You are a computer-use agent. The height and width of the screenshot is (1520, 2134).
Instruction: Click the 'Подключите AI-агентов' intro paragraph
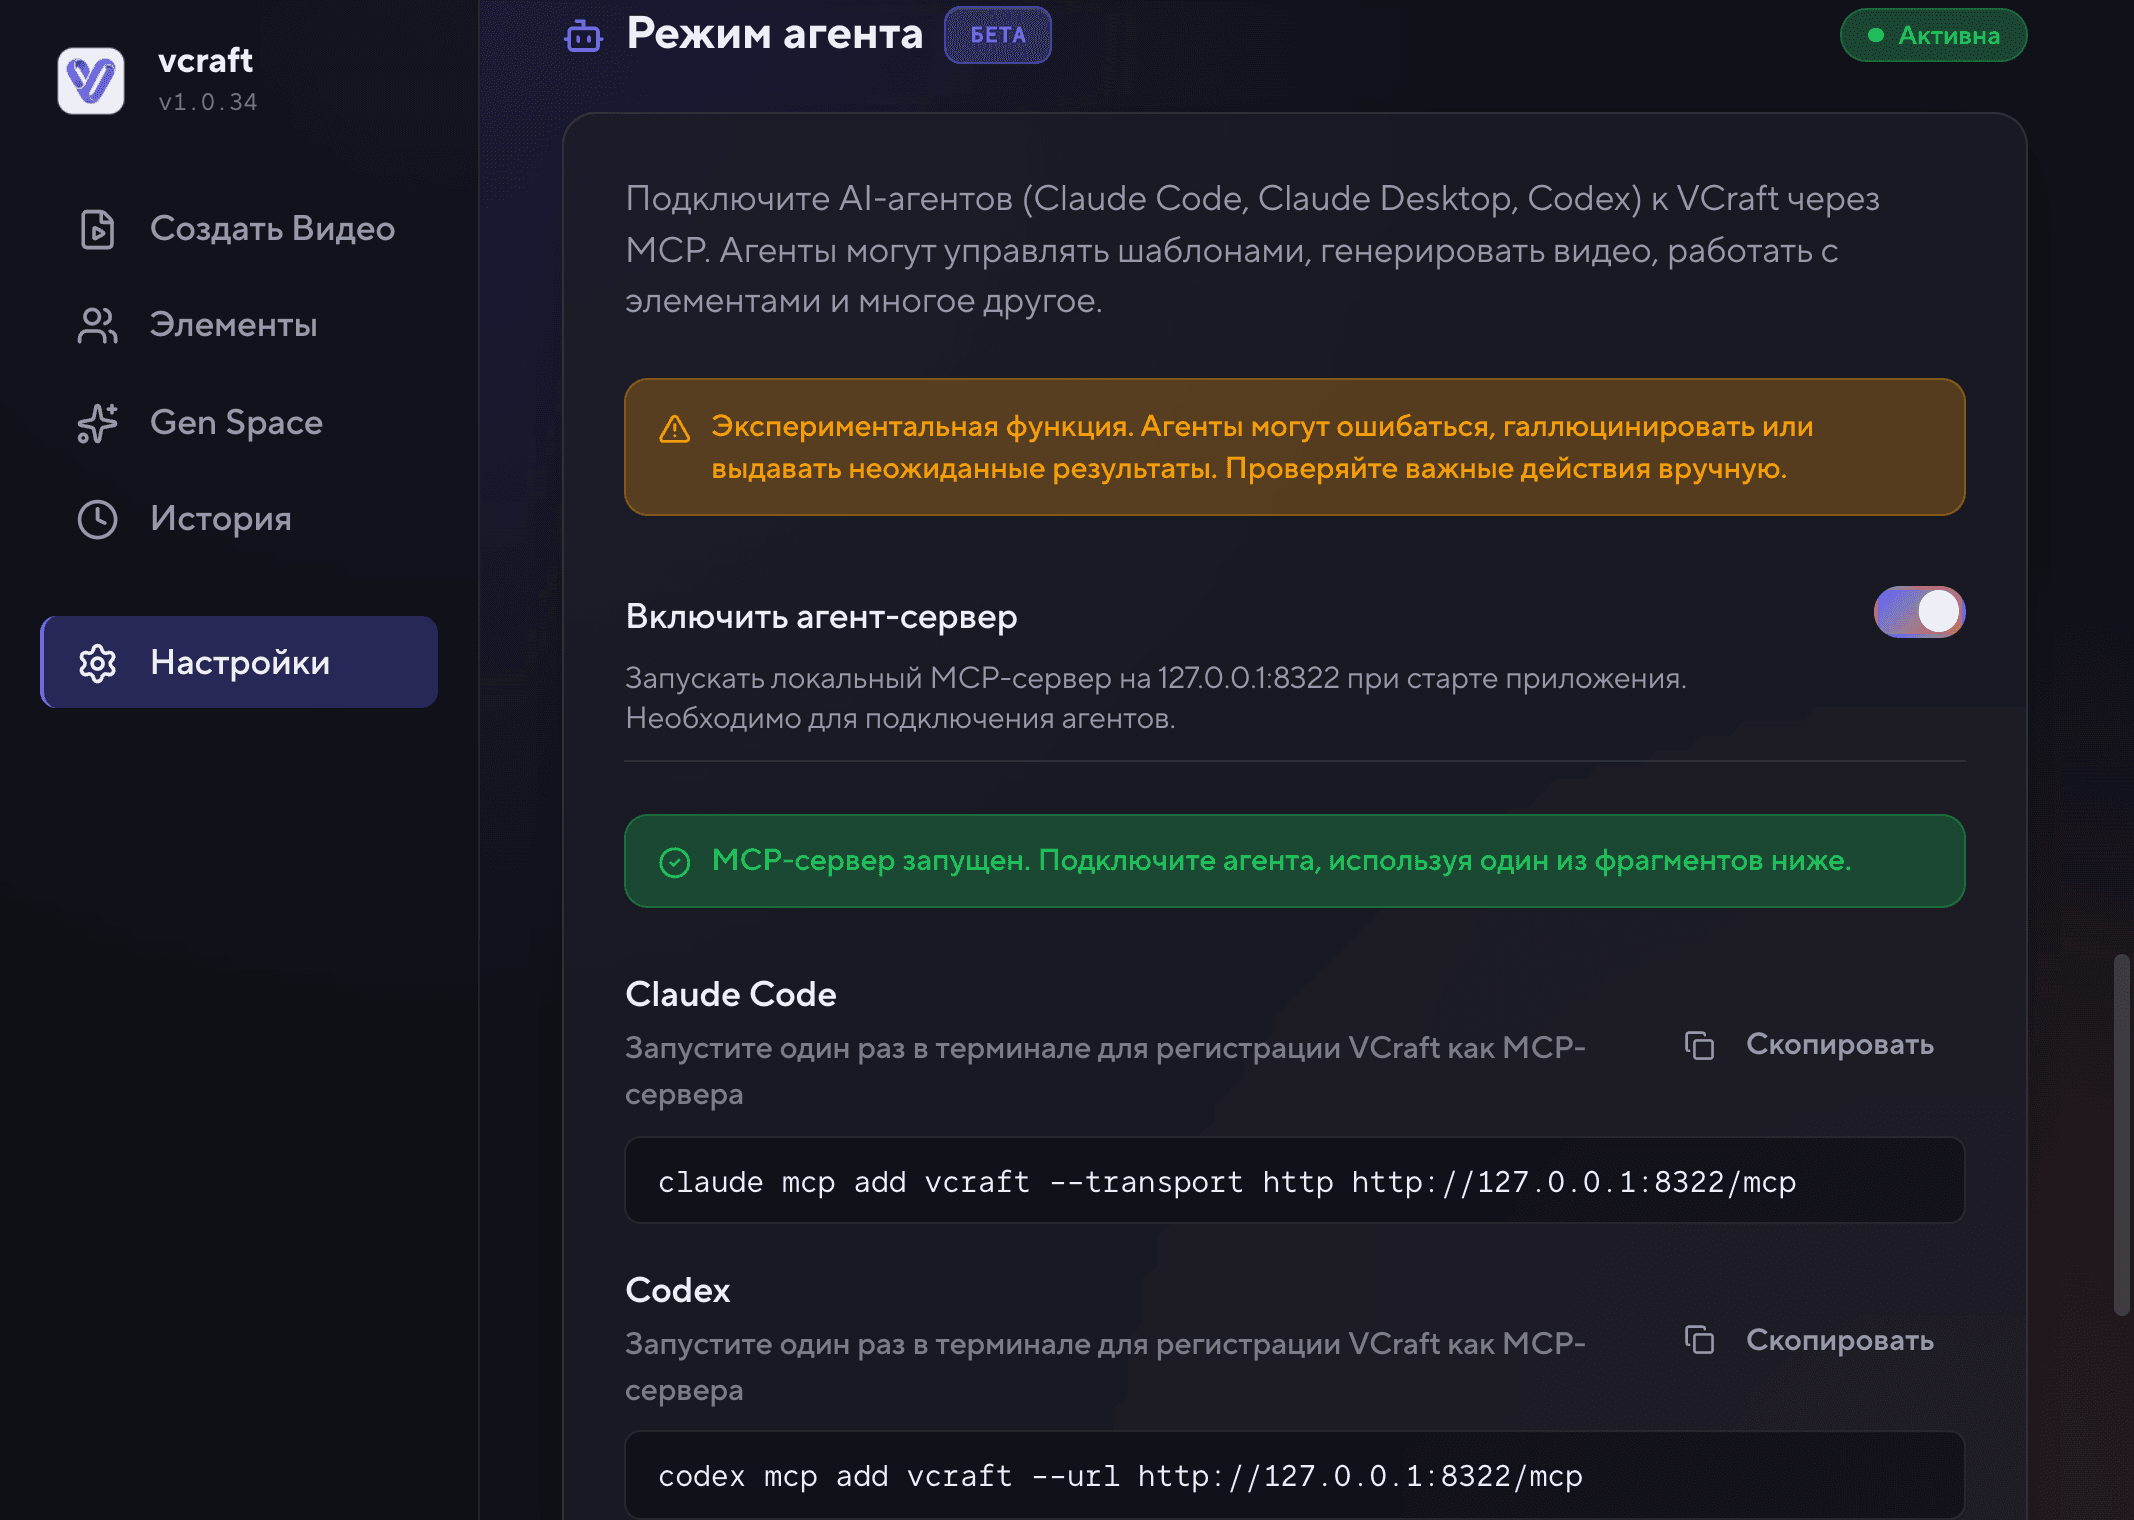[1253, 249]
